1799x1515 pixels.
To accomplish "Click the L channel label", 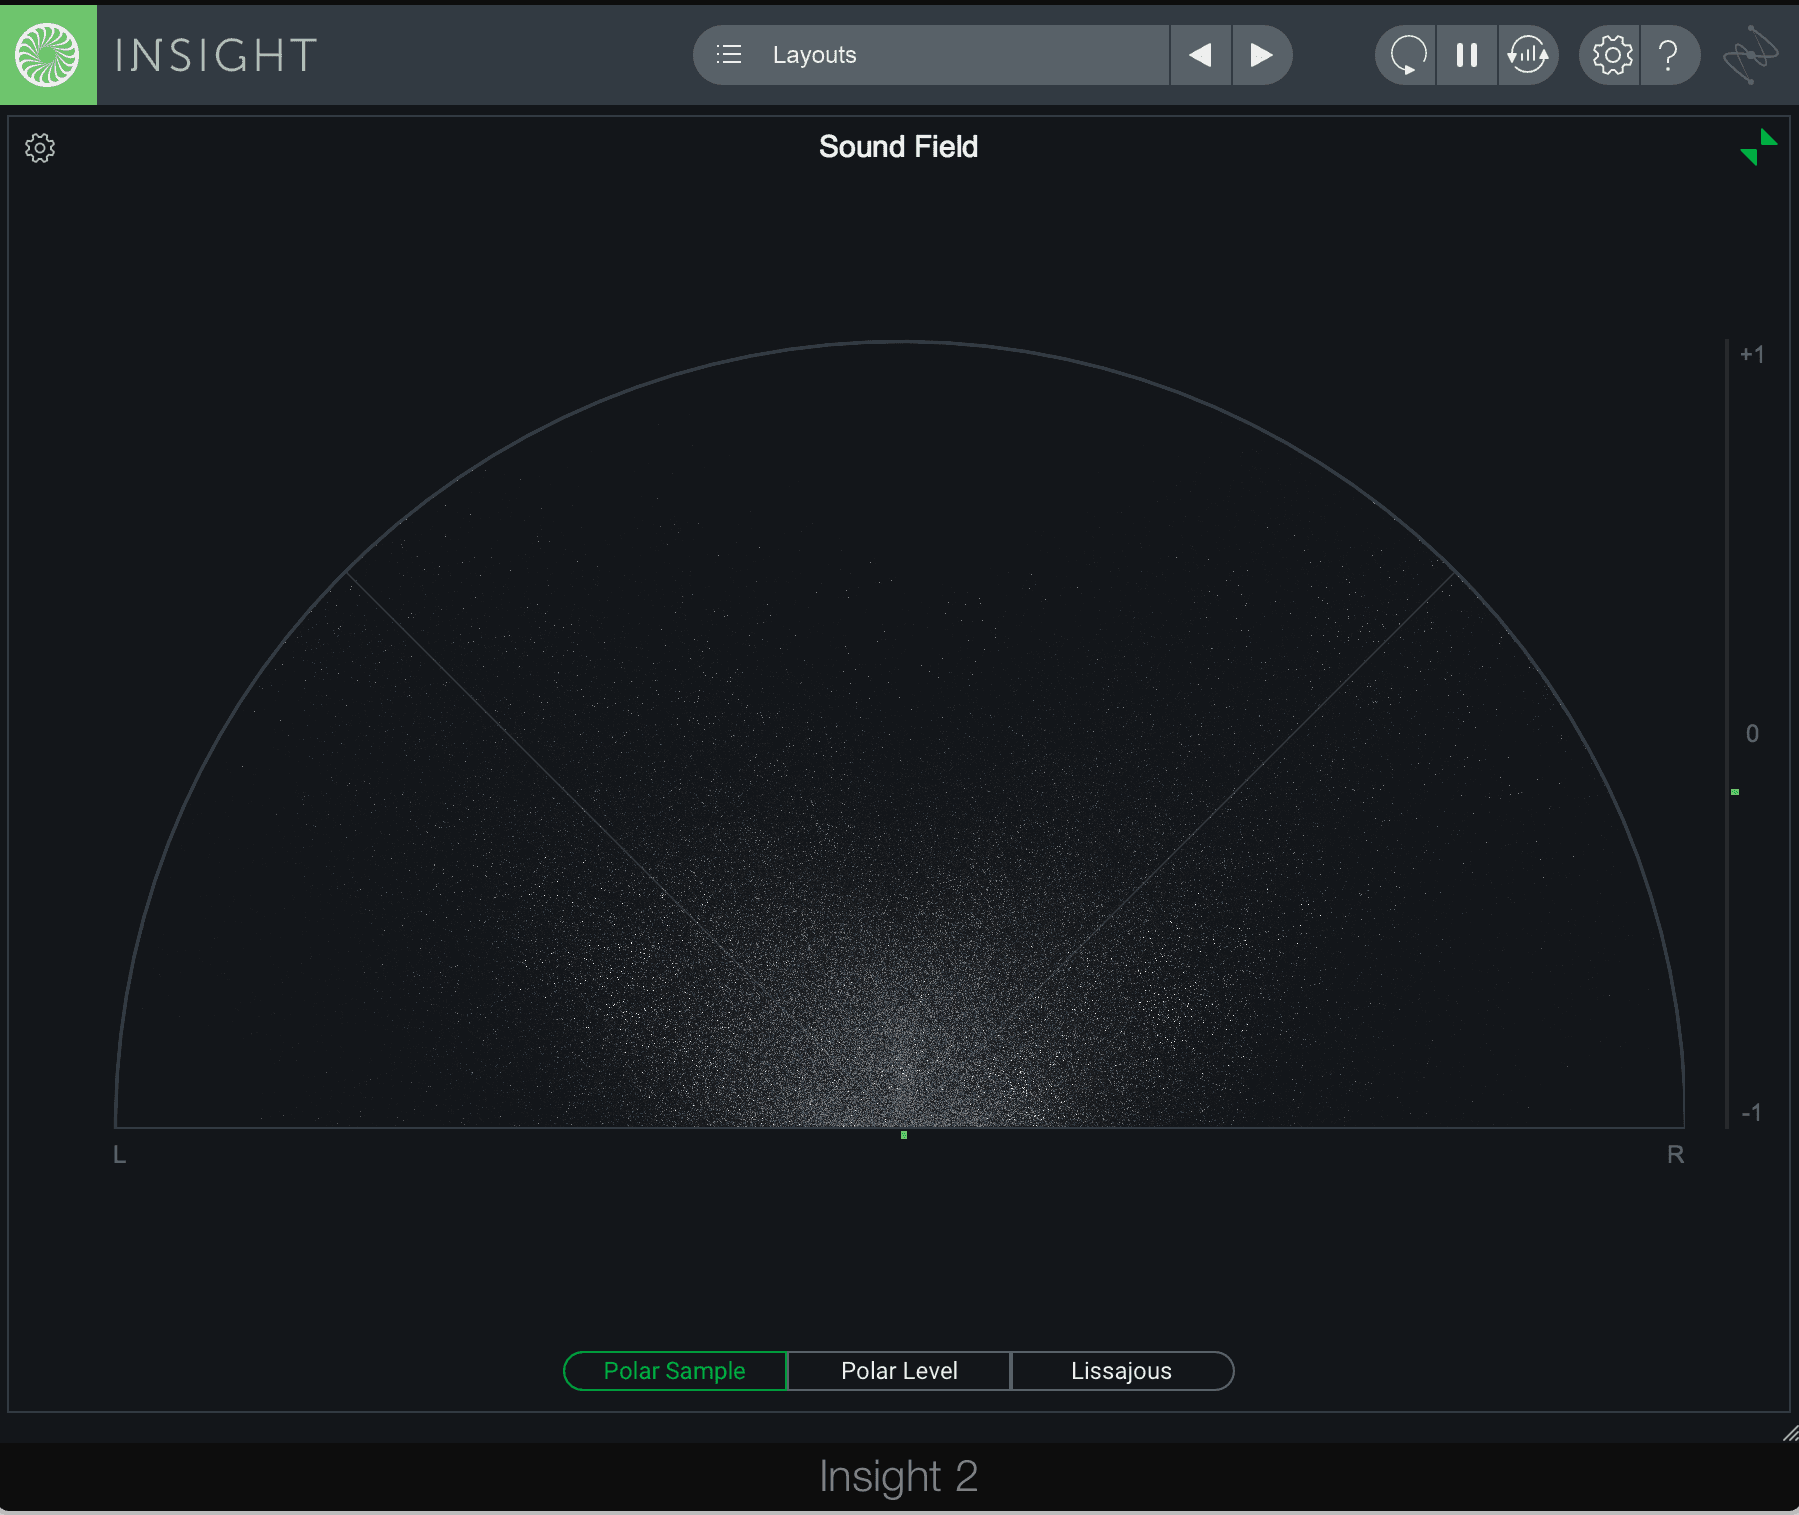I will click(x=120, y=1155).
